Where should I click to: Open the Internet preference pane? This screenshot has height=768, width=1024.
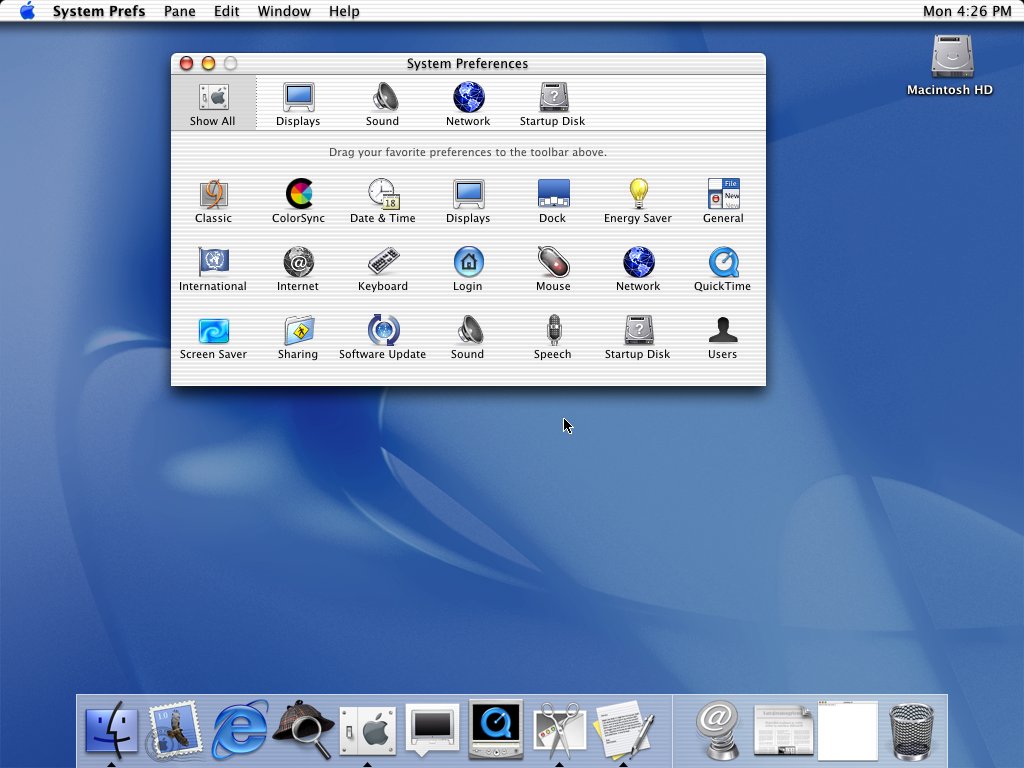click(x=298, y=269)
